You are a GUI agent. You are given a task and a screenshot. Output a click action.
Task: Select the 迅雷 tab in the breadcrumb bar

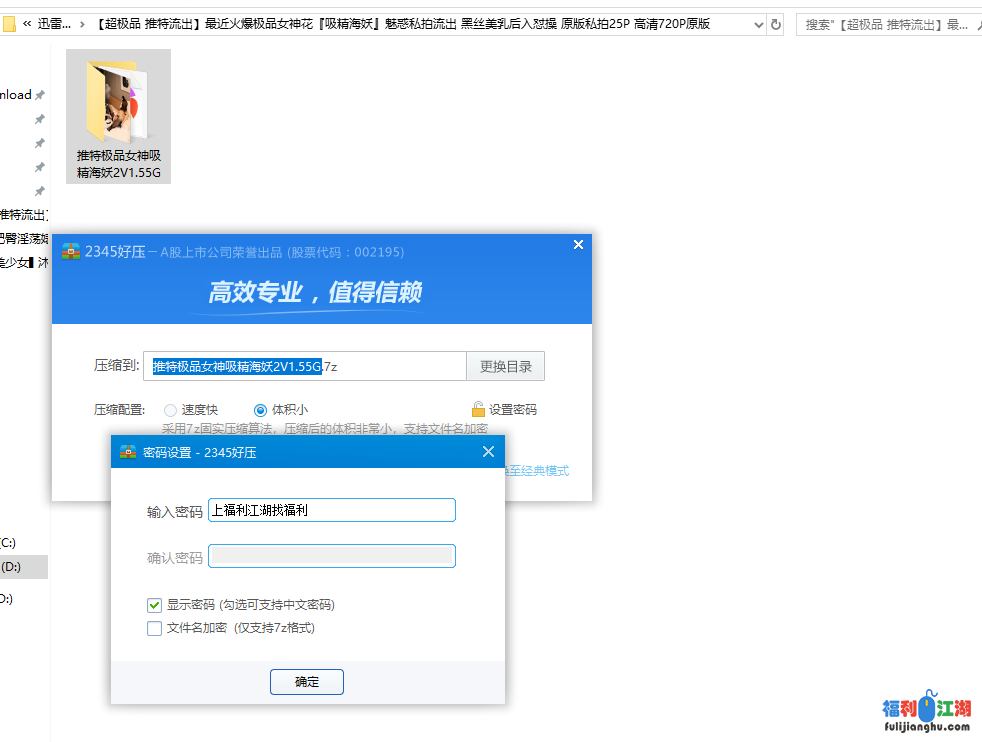[55, 23]
